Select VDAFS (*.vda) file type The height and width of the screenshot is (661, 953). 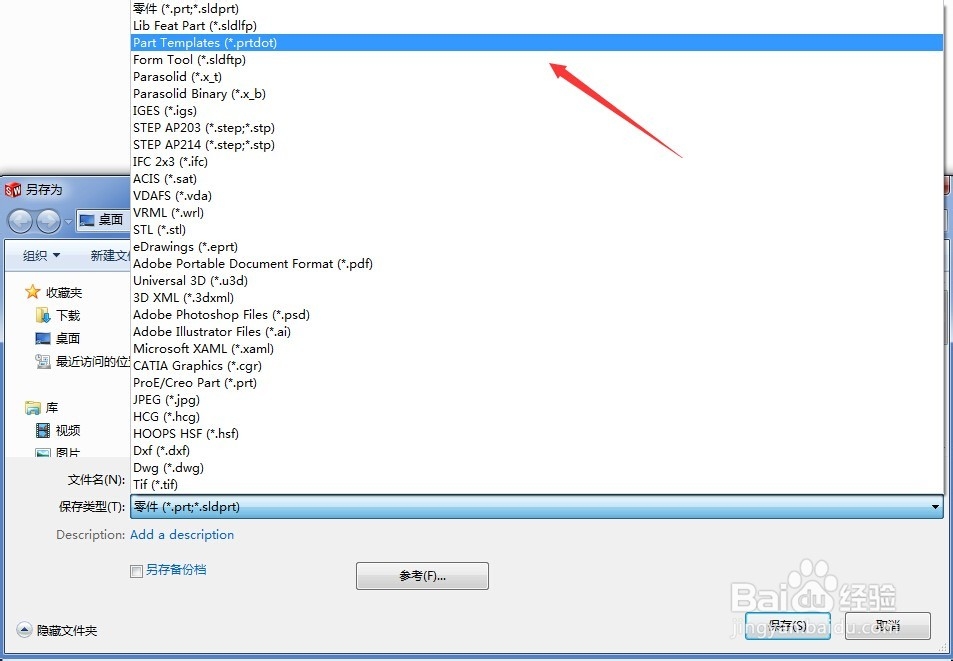click(x=537, y=196)
